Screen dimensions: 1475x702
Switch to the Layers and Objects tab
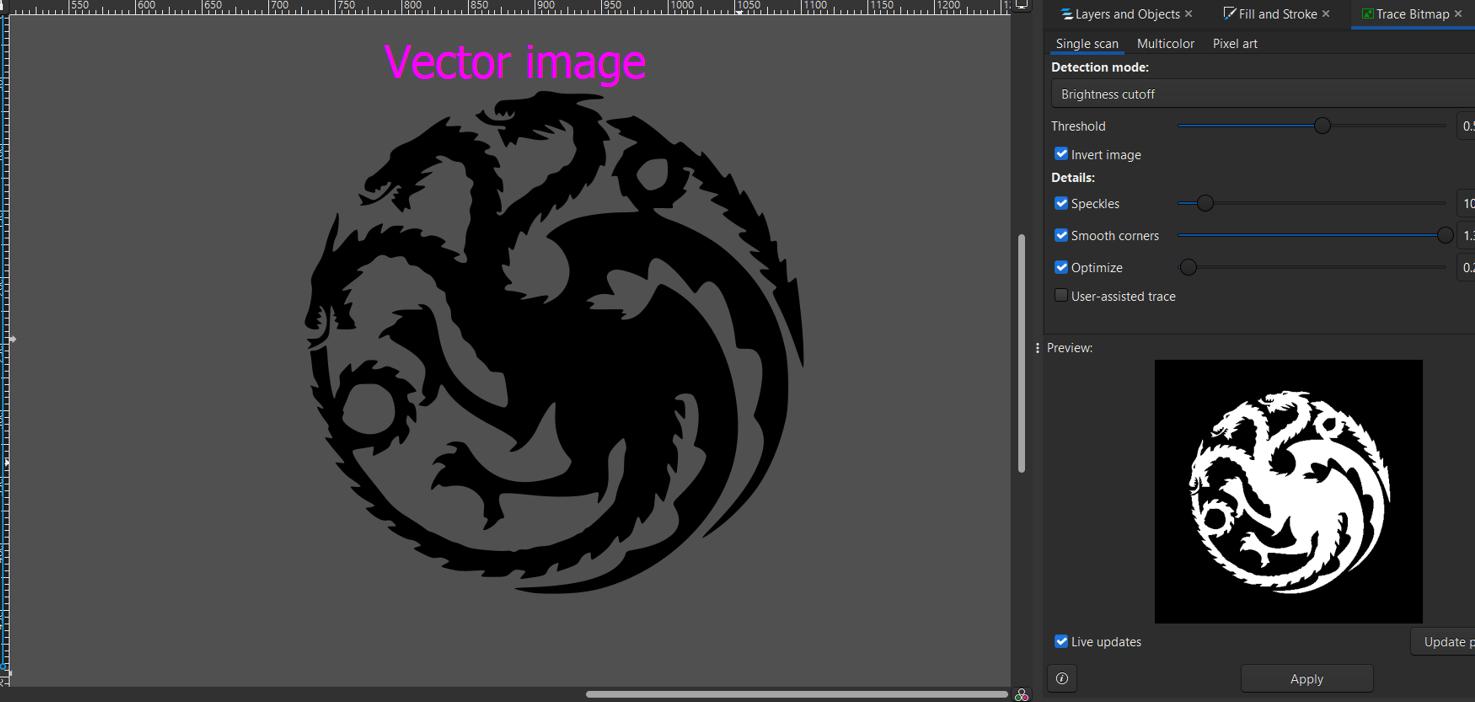(1127, 14)
